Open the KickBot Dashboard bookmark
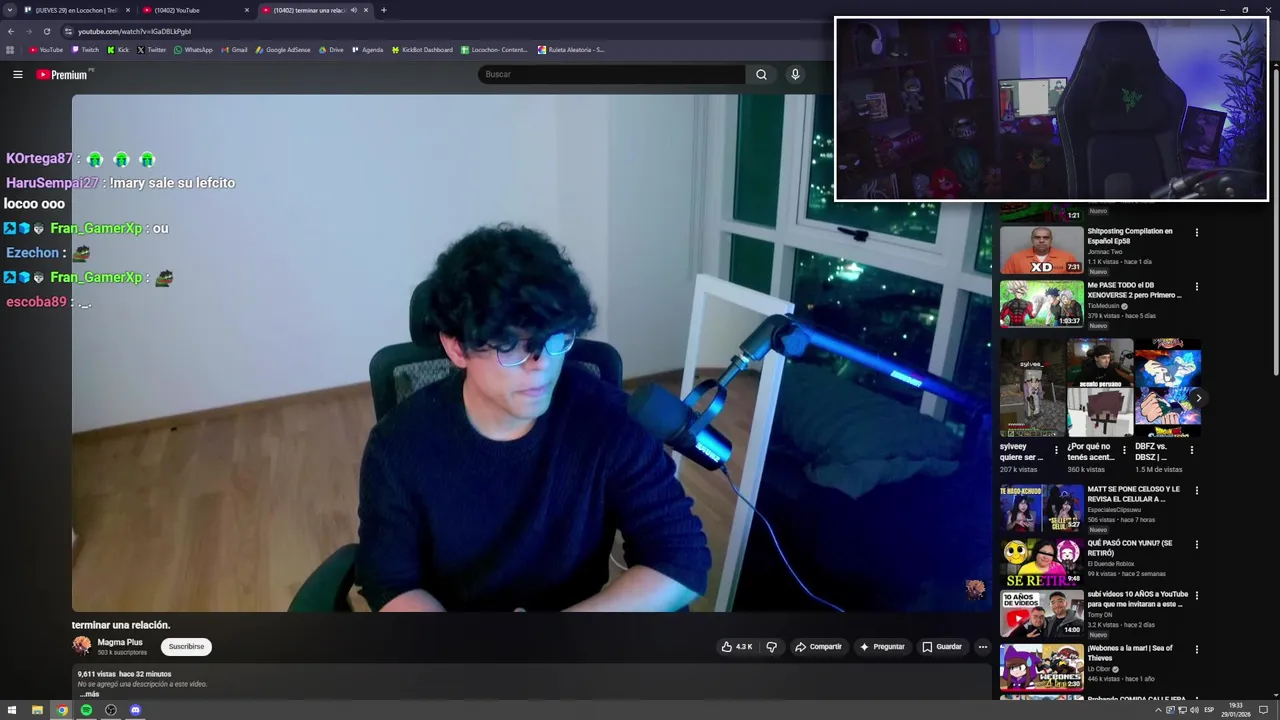 coord(422,50)
